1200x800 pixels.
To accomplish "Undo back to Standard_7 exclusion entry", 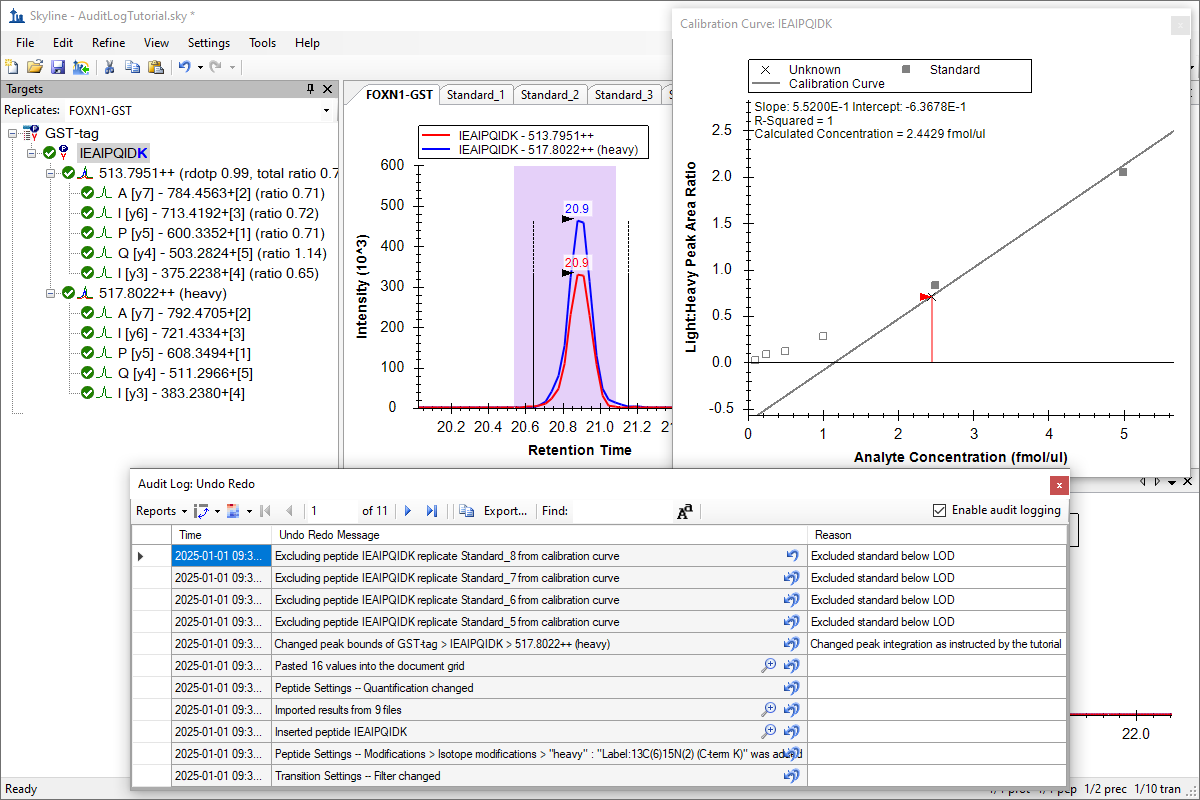I will (793, 578).
